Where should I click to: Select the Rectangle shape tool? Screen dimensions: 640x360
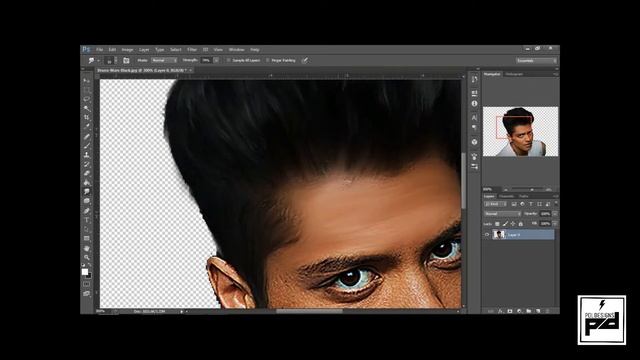tap(87, 239)
